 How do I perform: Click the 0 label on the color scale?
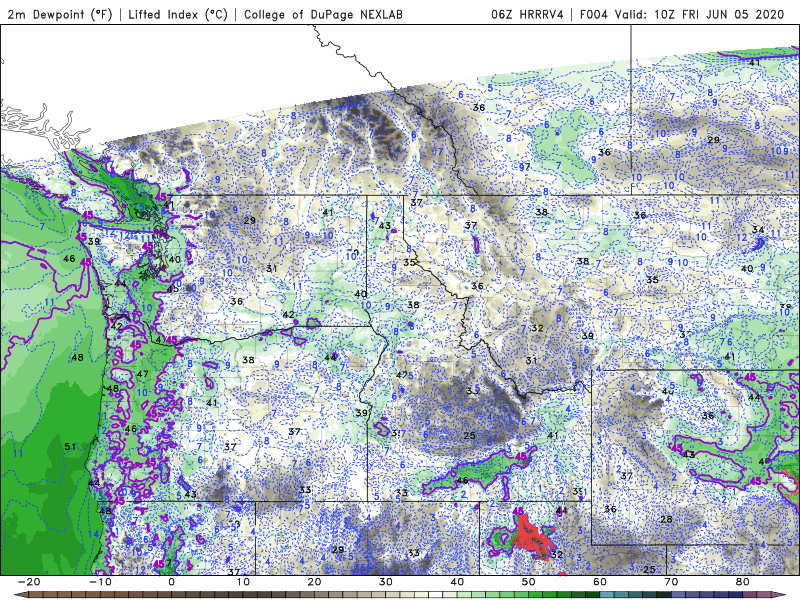tap(171, 582)
